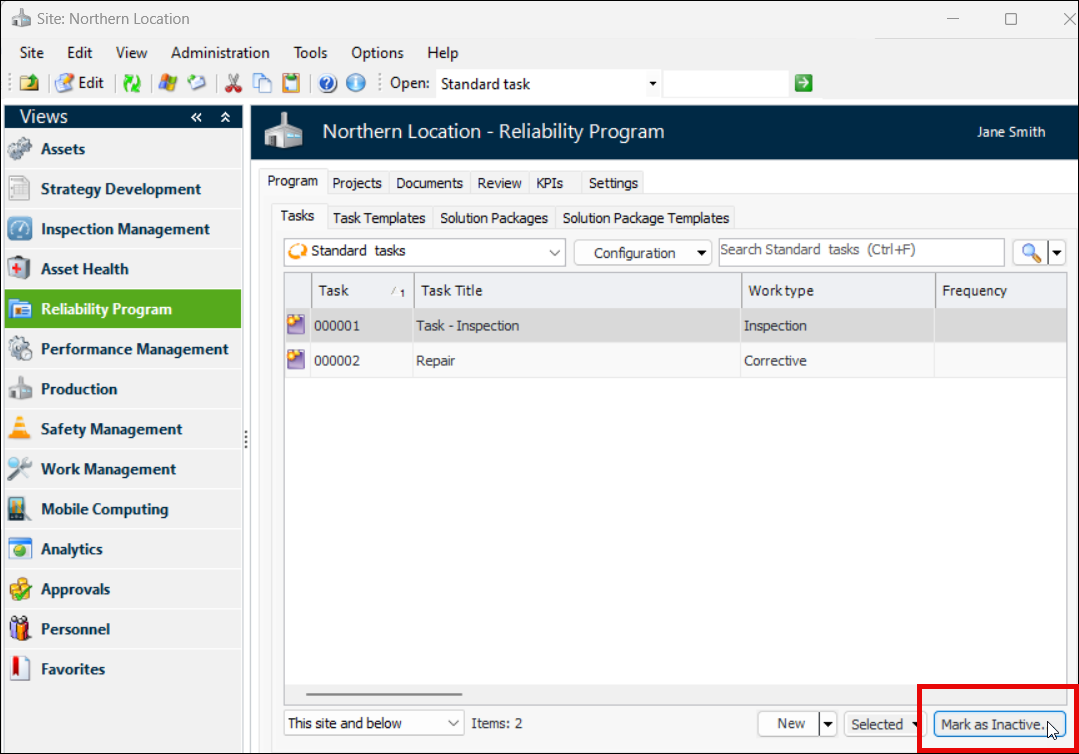
Task: Click the green Go arrow button
Action: click(x=803, y=84)
